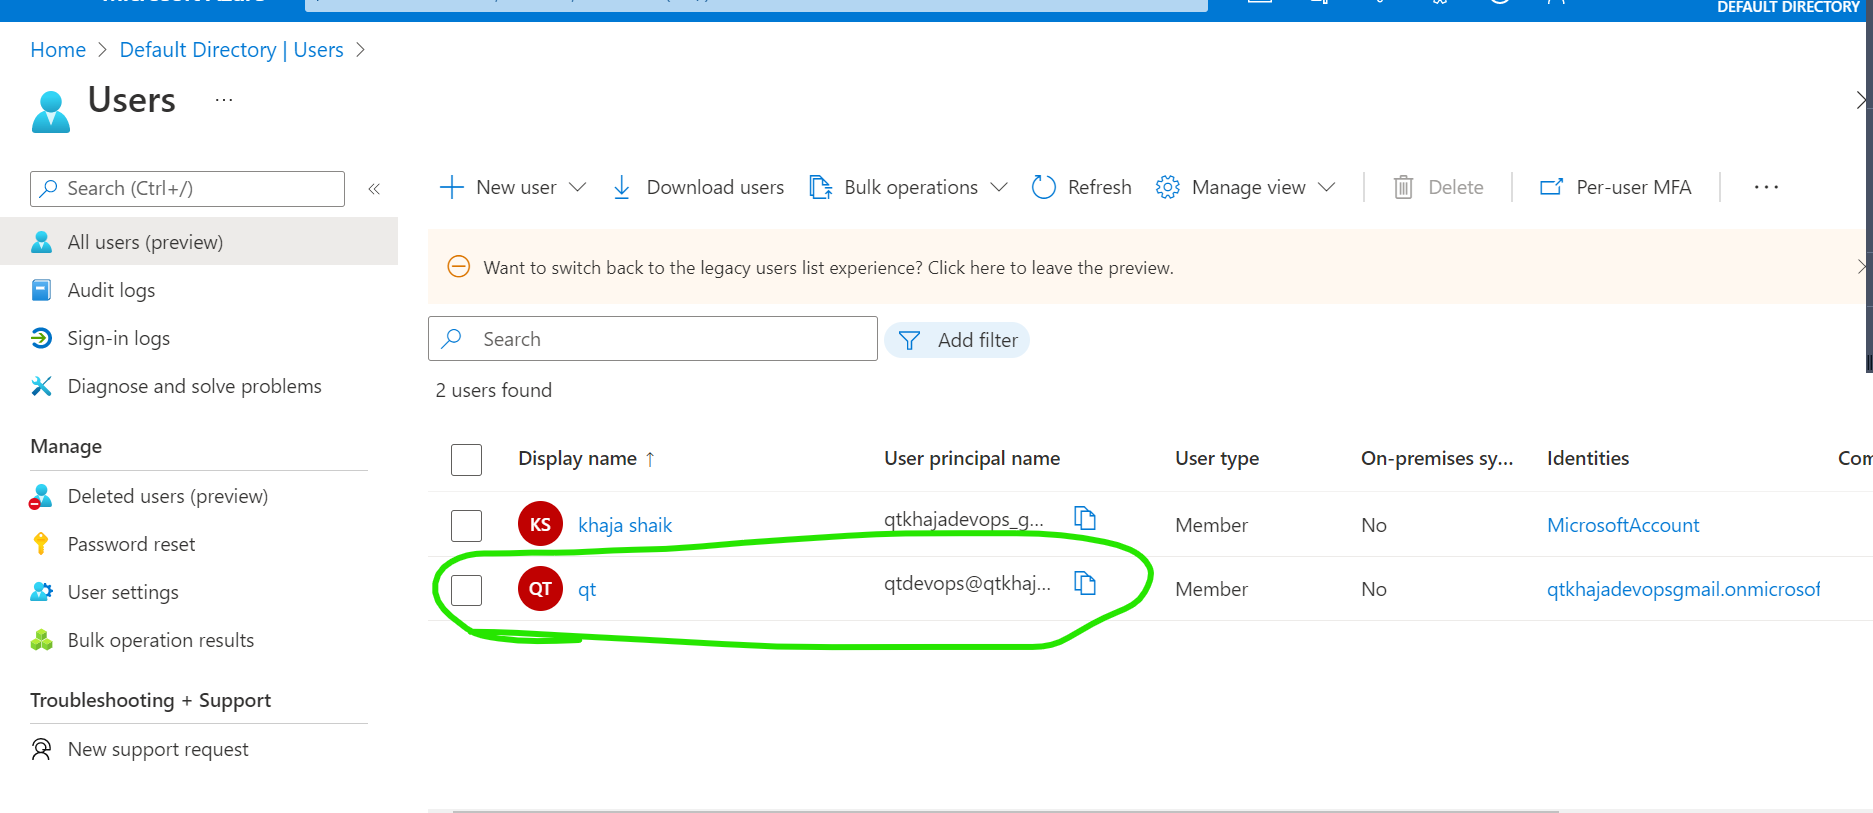The image size is (1873, 813).
Task: Expand the Manage view dropdown chevron
Action: tap(1327, 187)
